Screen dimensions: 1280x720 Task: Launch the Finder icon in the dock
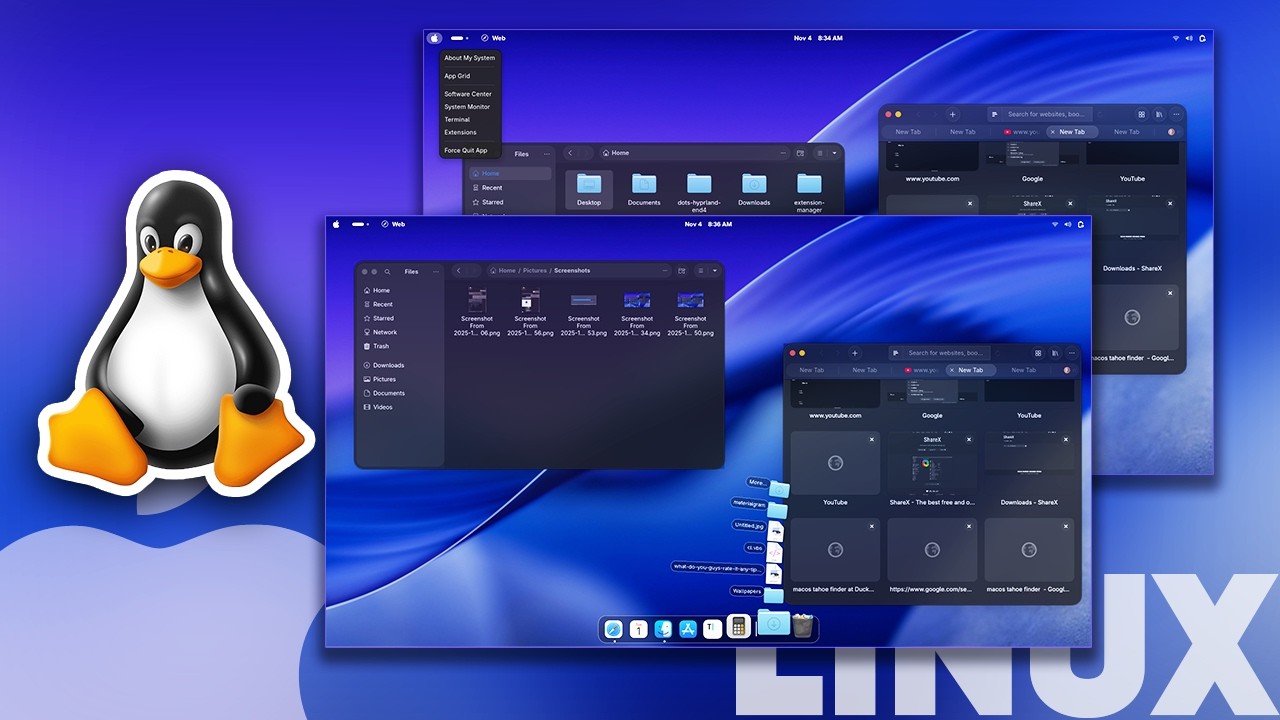click(663, 629)
